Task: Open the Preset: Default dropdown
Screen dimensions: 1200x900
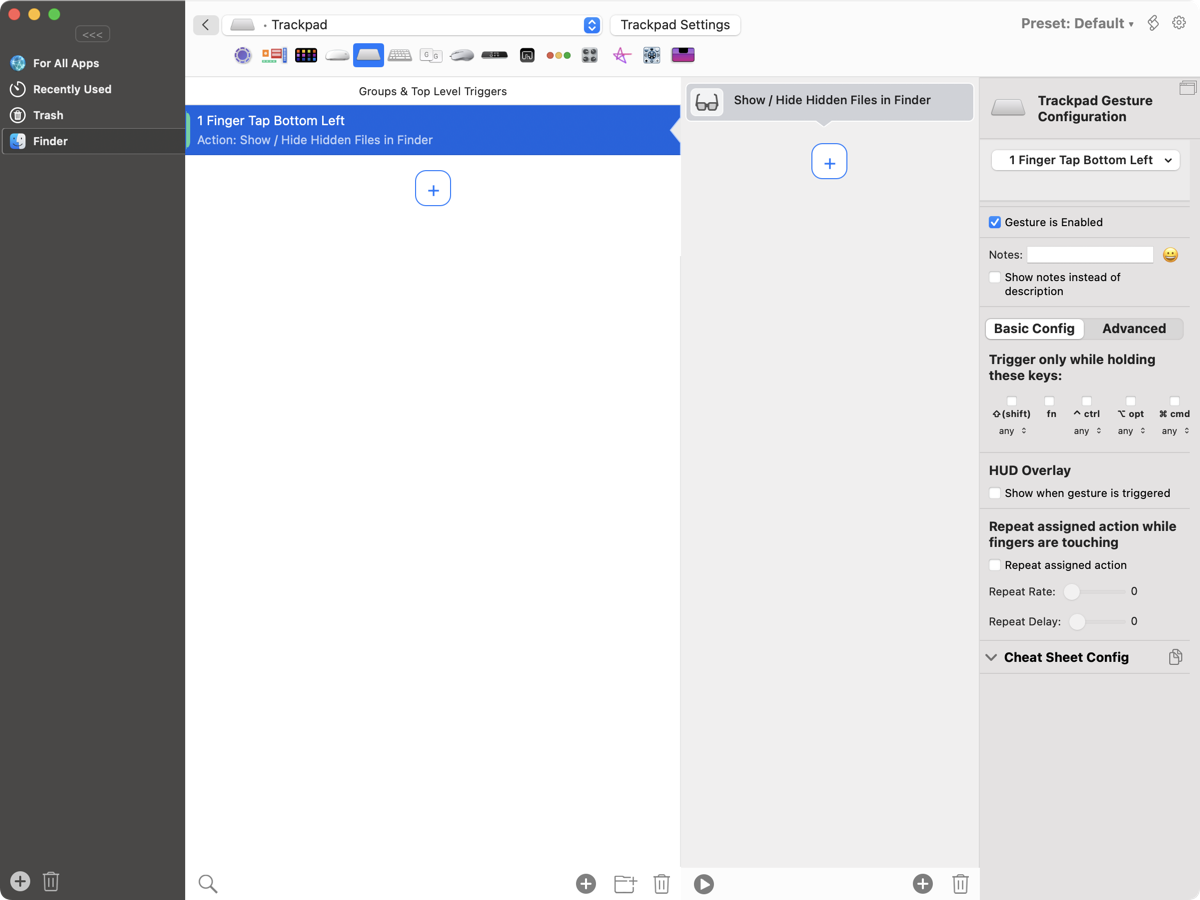Action: [x=1078, y=22]
